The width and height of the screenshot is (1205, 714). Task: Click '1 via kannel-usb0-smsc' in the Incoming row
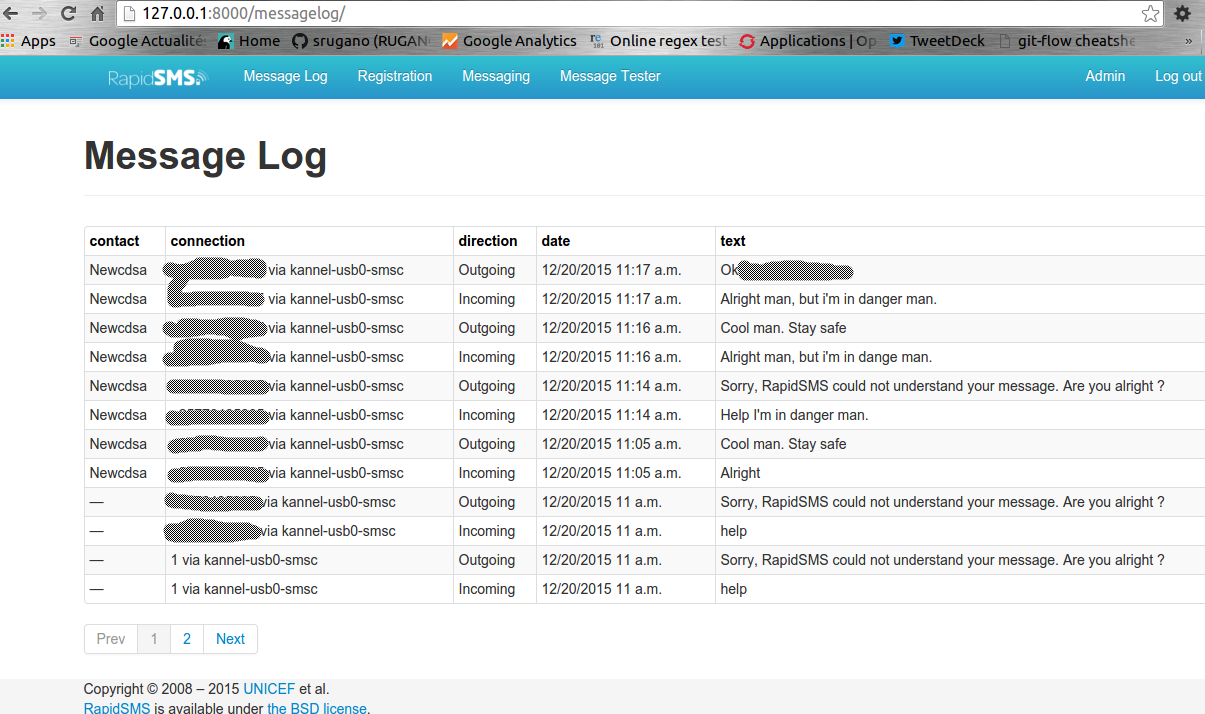pos(244,589)
